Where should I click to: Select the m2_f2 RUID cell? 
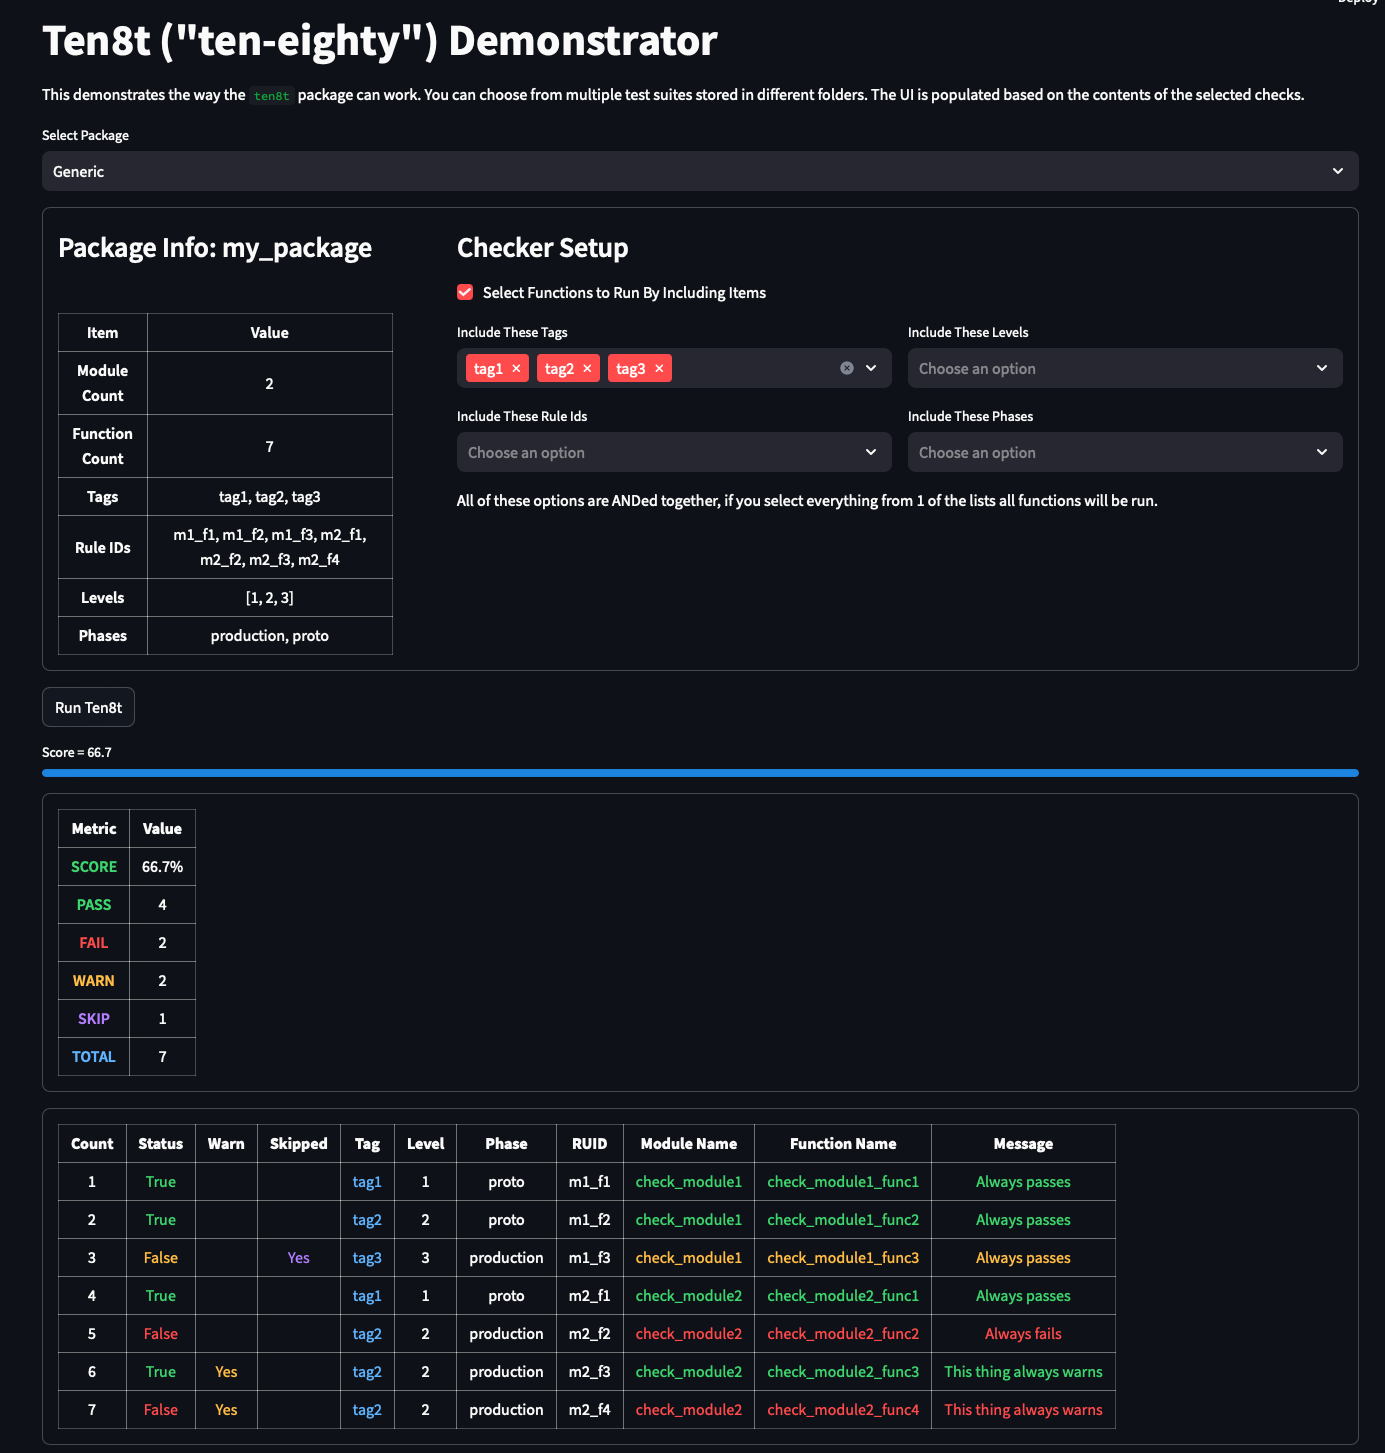click(590, 1334)
